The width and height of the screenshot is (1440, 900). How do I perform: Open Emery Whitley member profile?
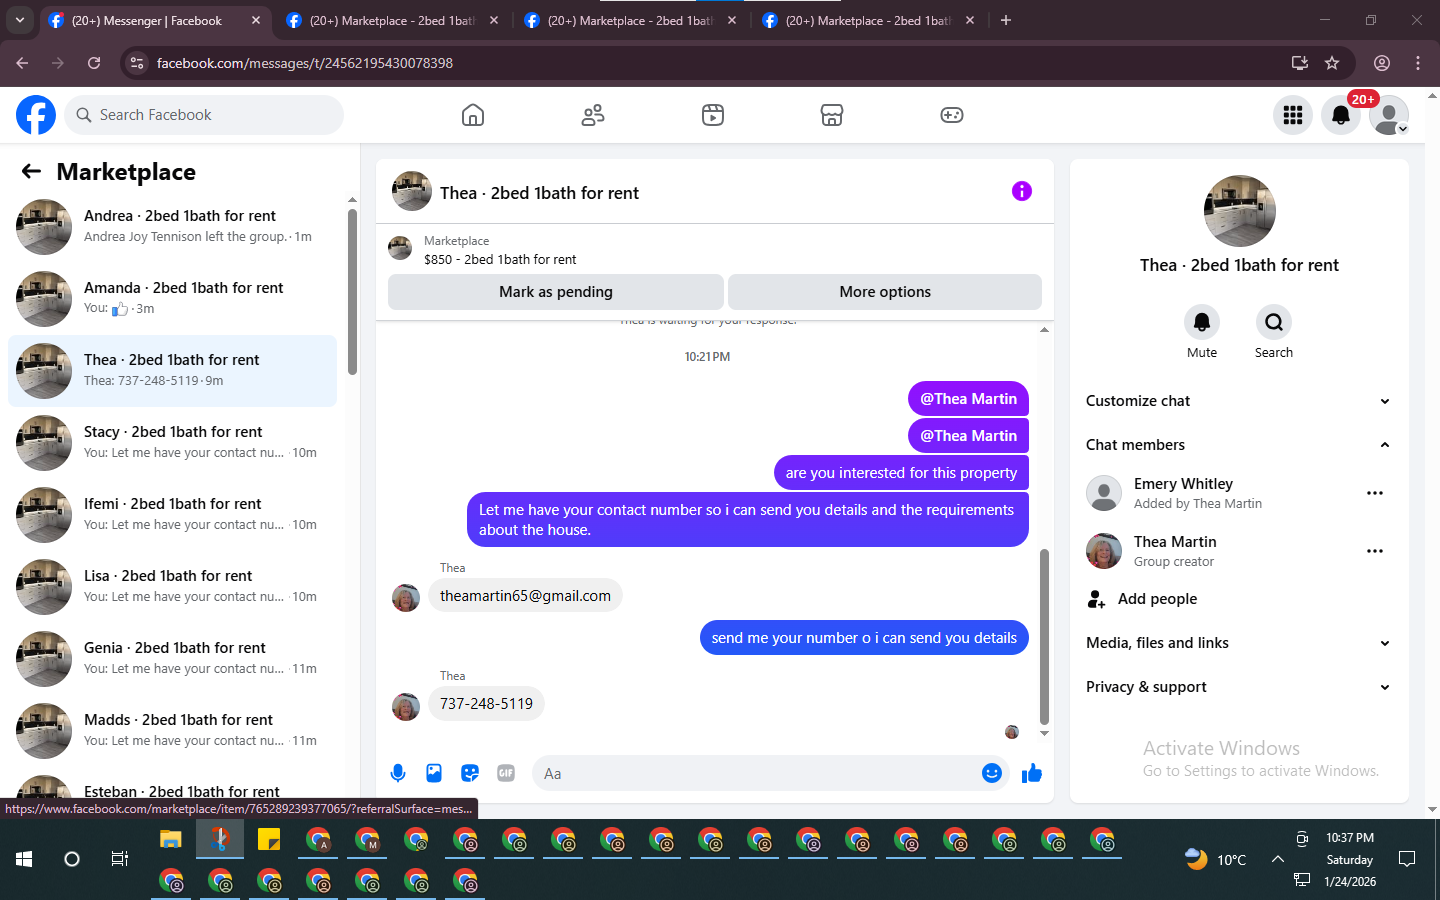(1183, 484)
